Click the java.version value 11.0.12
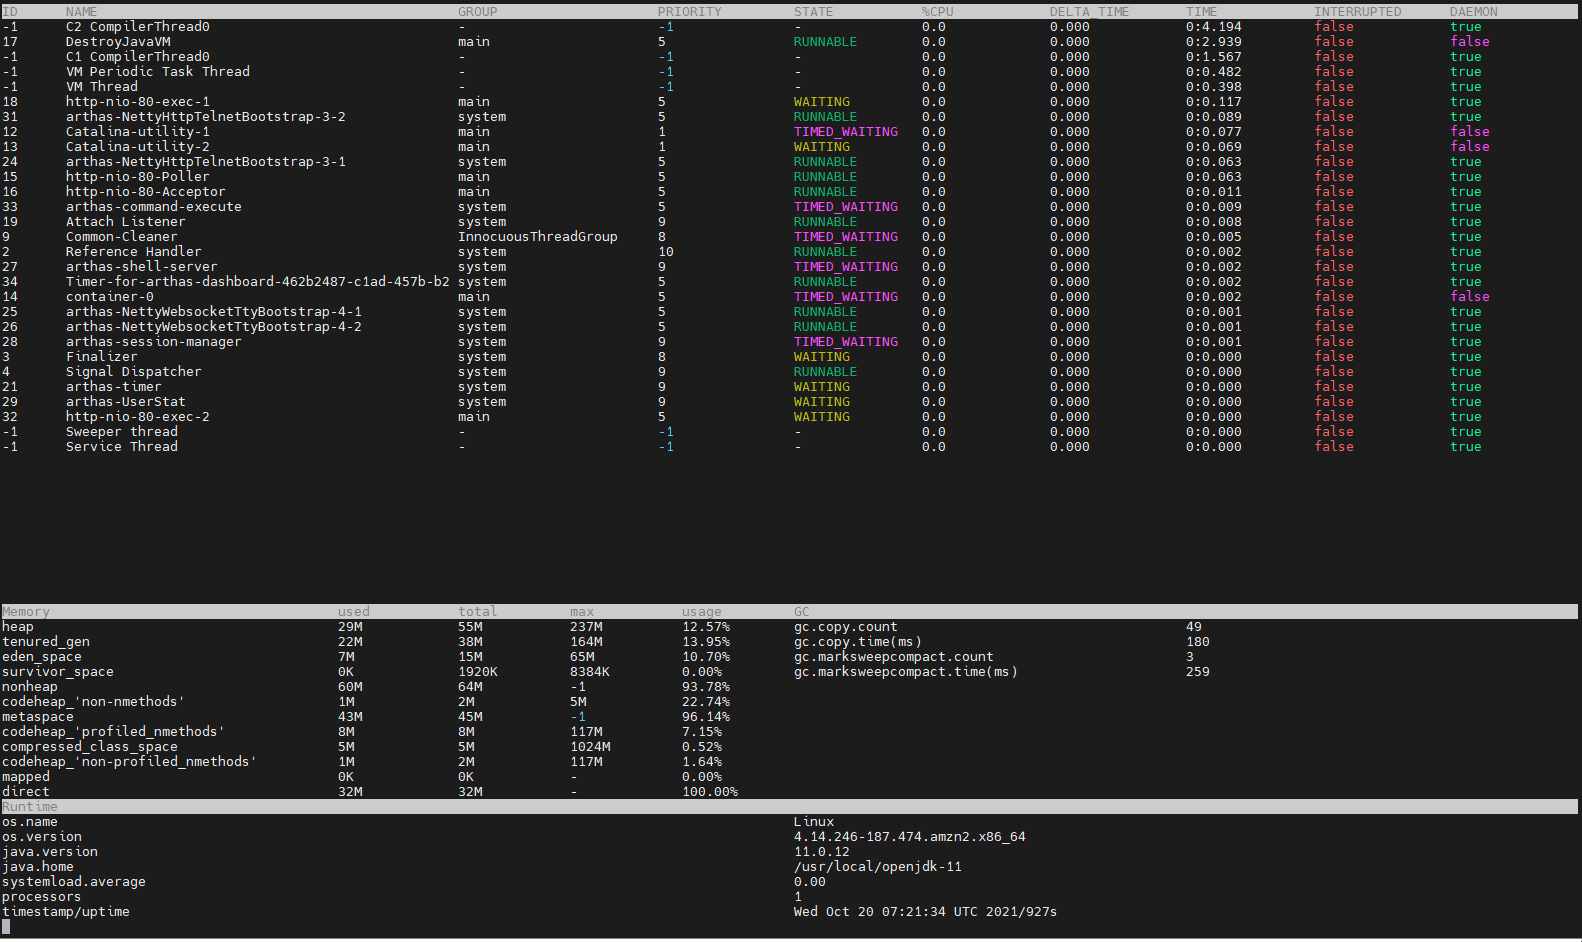 click(x=822, y=852)
